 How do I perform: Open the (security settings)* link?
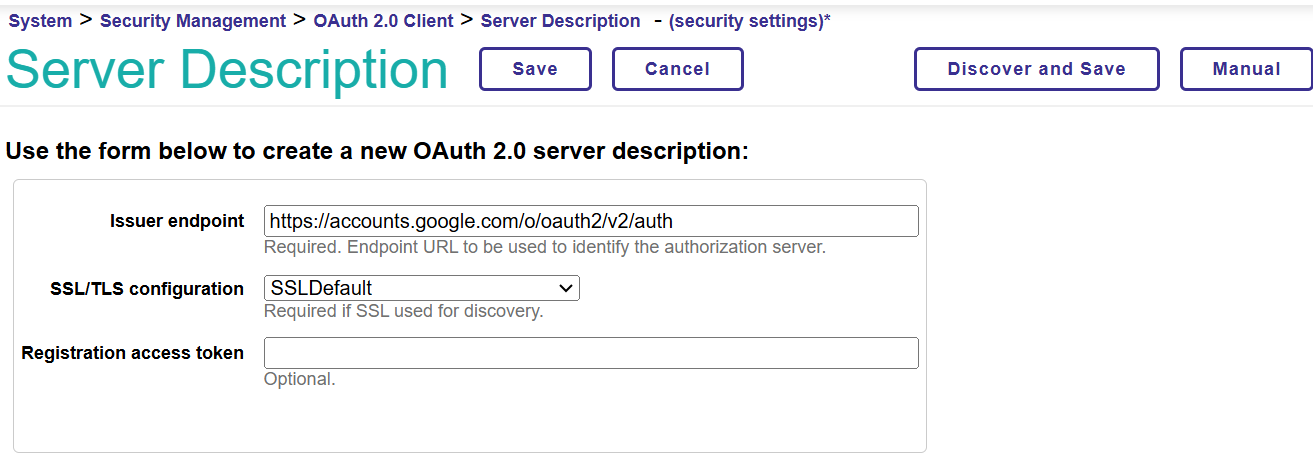tap(749, 21)
